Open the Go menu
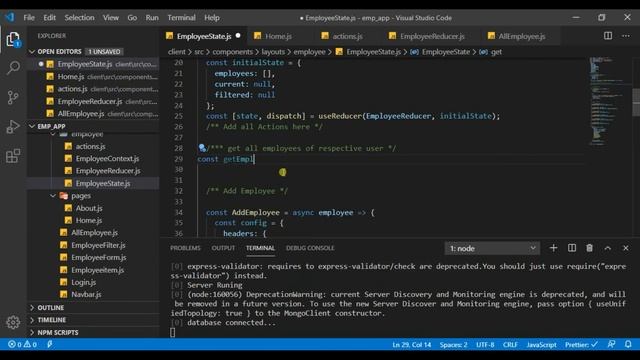 tap(132, 18)
